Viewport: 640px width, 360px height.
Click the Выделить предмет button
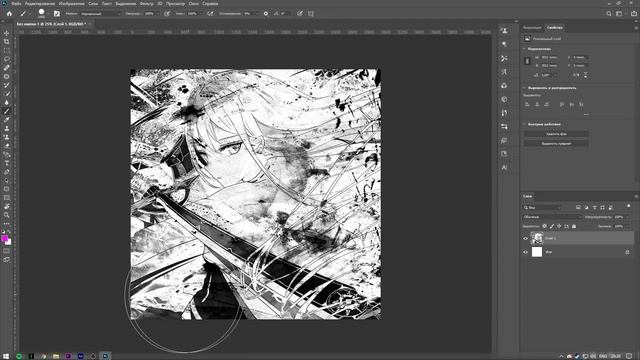pos(556,144)
